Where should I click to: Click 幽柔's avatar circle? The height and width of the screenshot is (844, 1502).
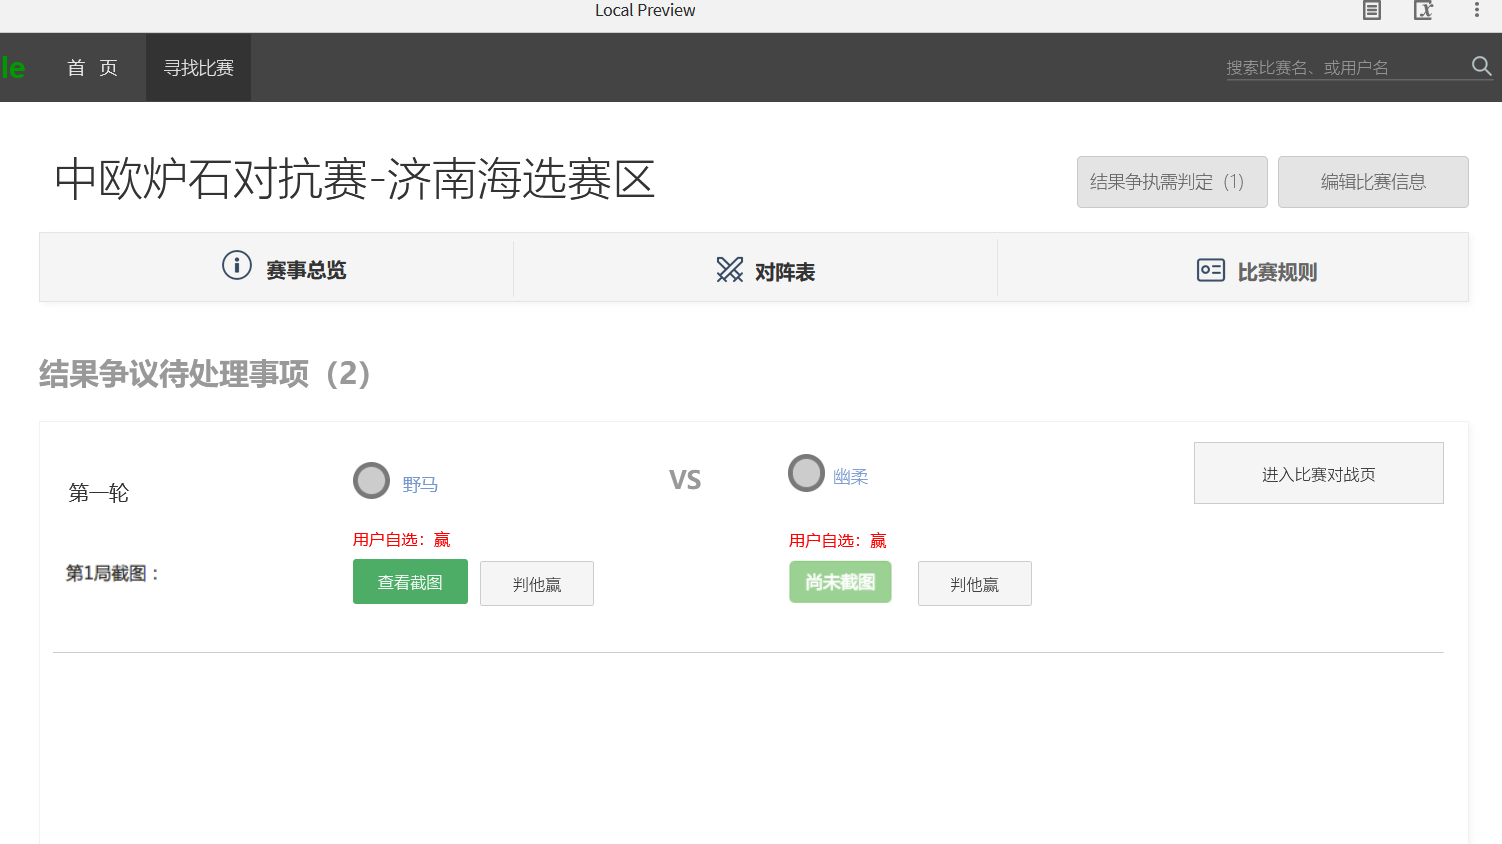click(x=806, y=473)
